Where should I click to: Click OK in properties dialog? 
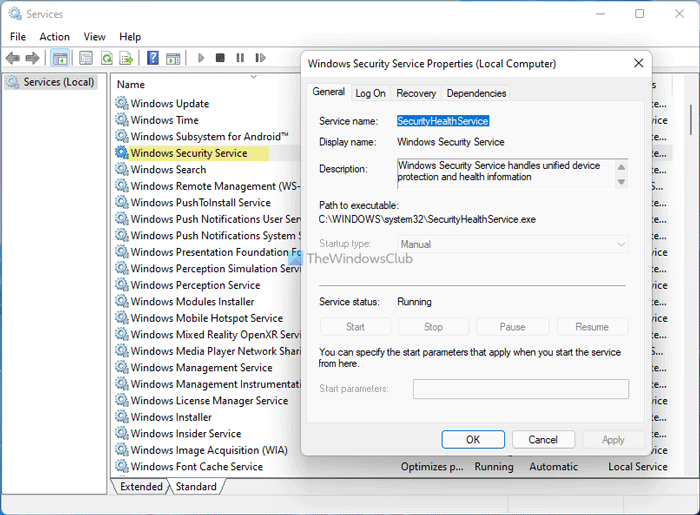[473, 440]
